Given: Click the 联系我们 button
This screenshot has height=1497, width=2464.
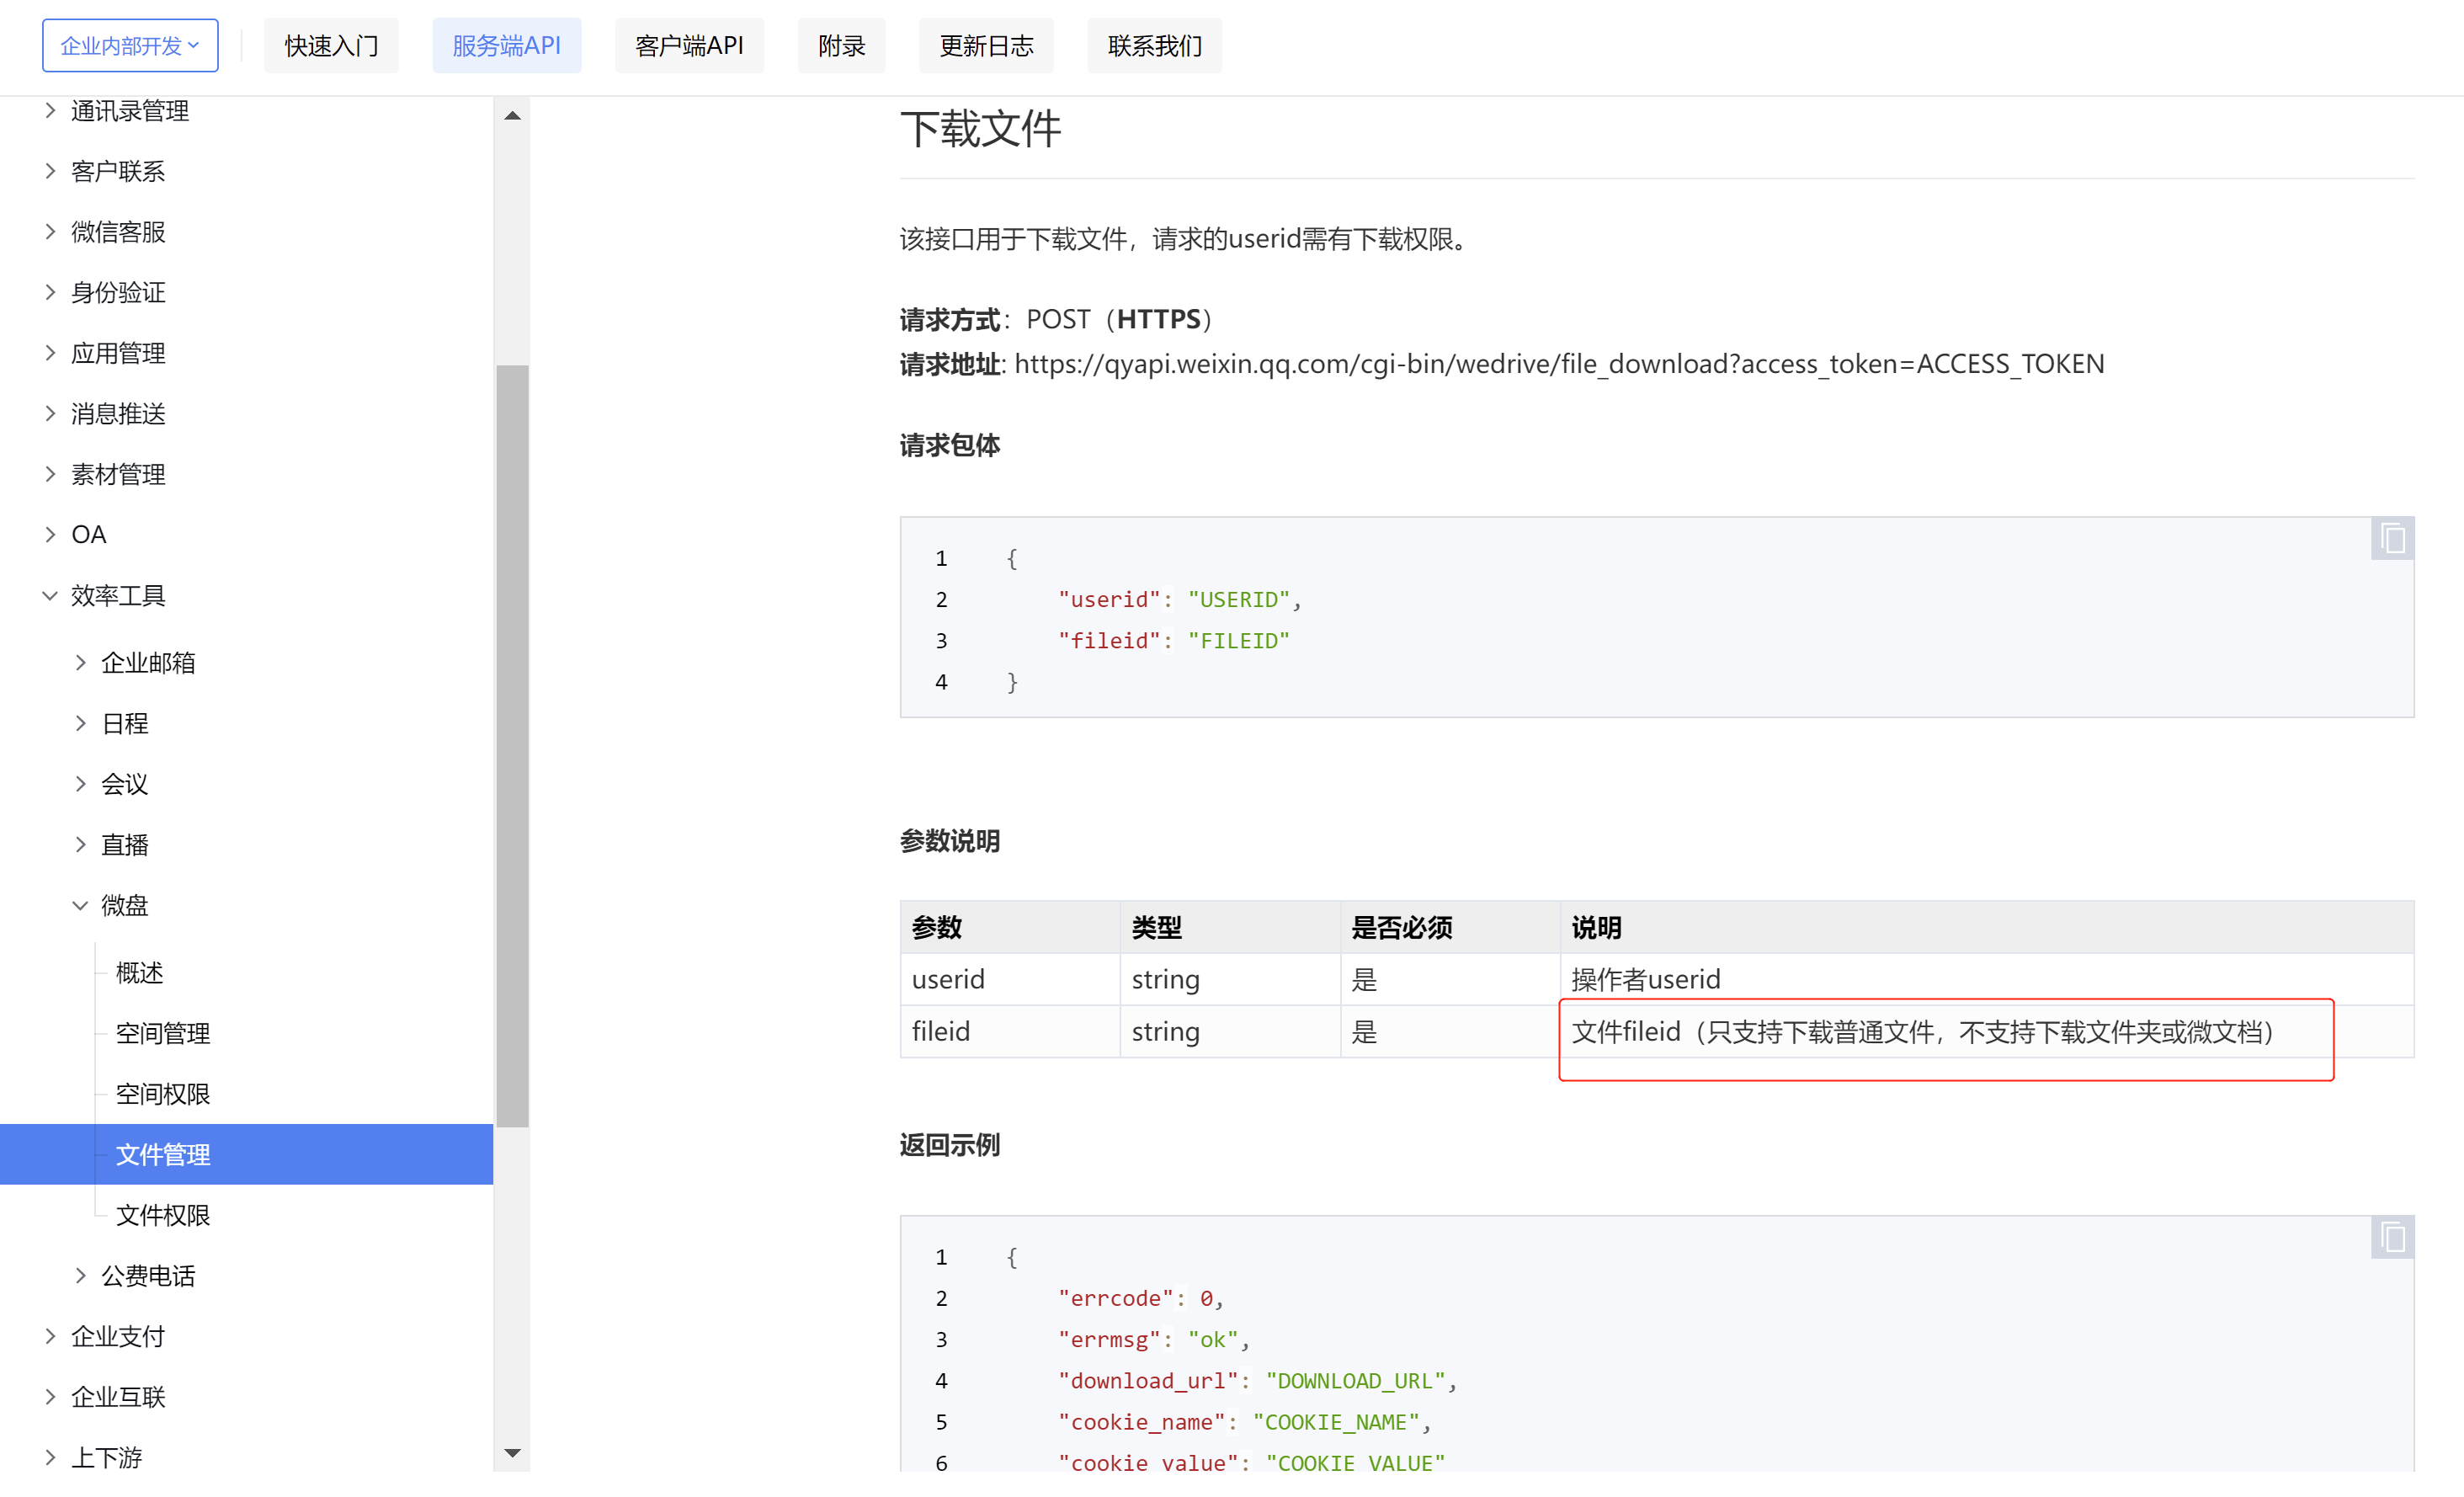Looking at the screenshot, I should 1154,45.
